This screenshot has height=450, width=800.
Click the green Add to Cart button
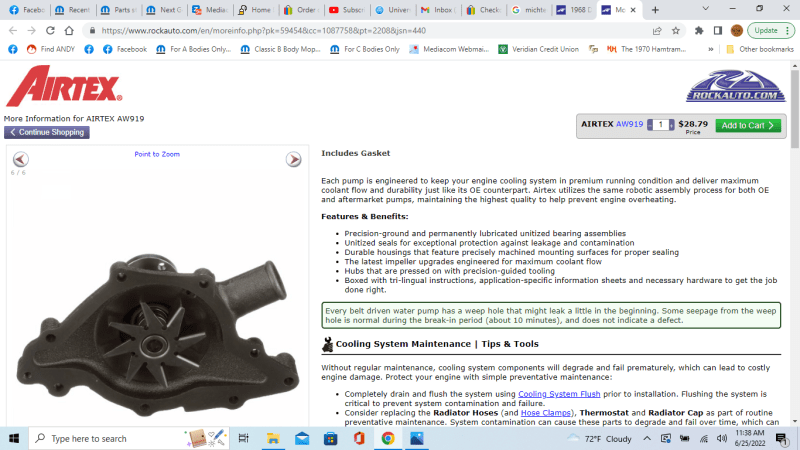click(748, 126)
